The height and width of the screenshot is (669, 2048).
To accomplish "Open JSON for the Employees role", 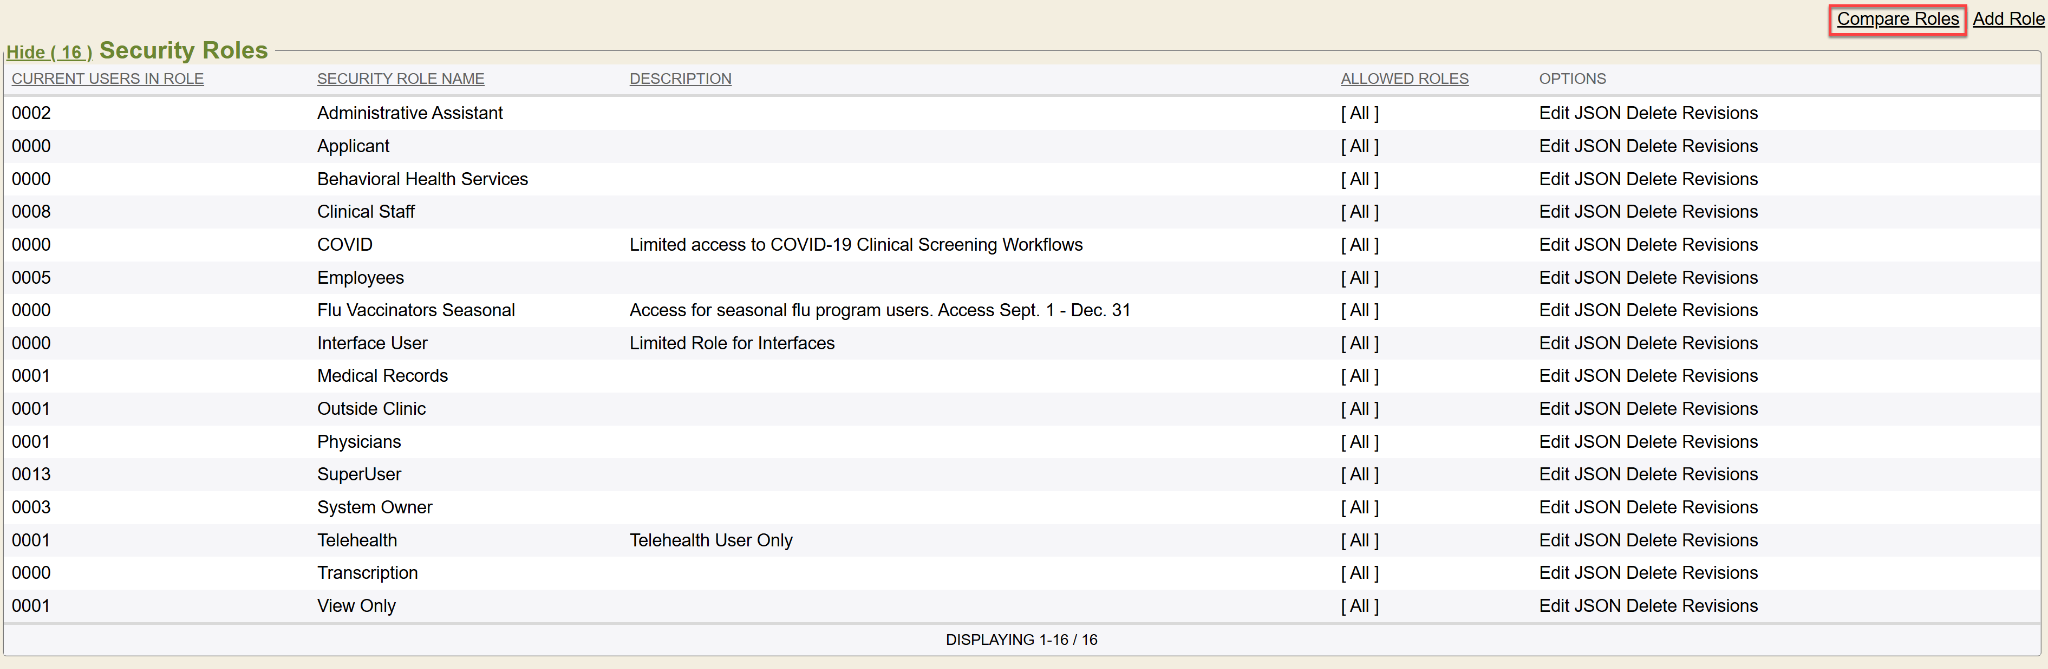I will 1597,278.
